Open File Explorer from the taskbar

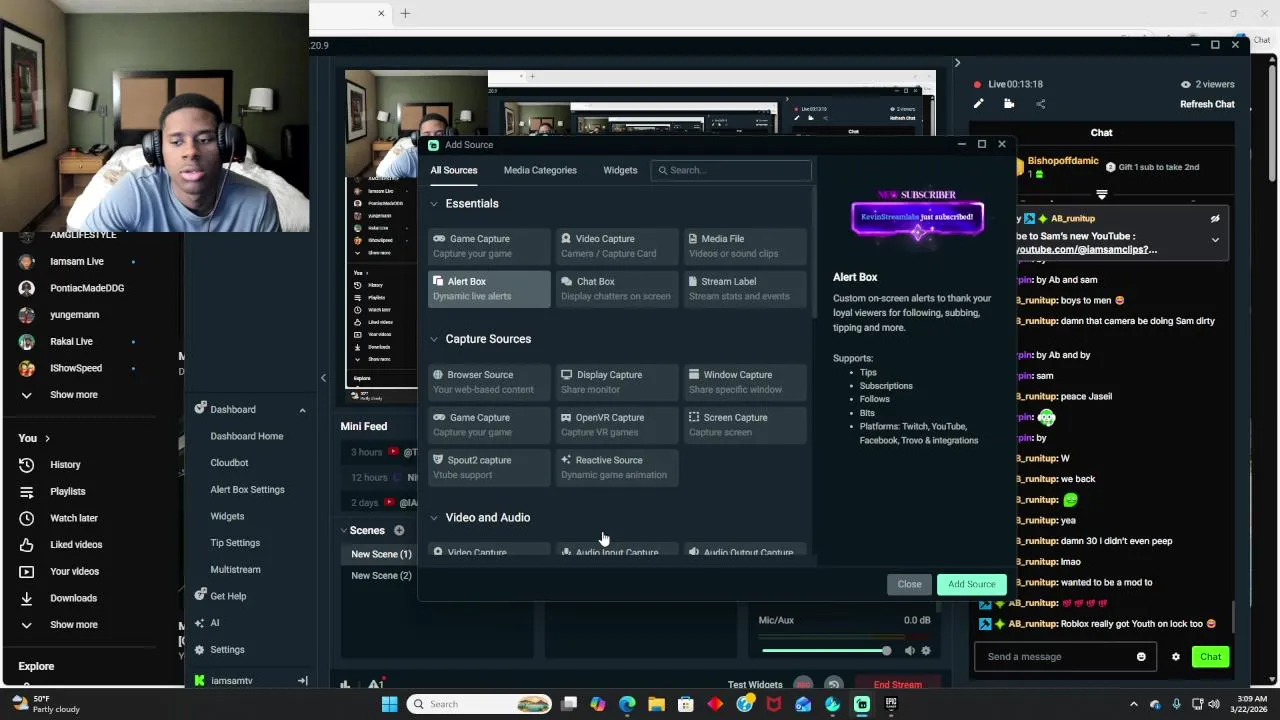656,704
